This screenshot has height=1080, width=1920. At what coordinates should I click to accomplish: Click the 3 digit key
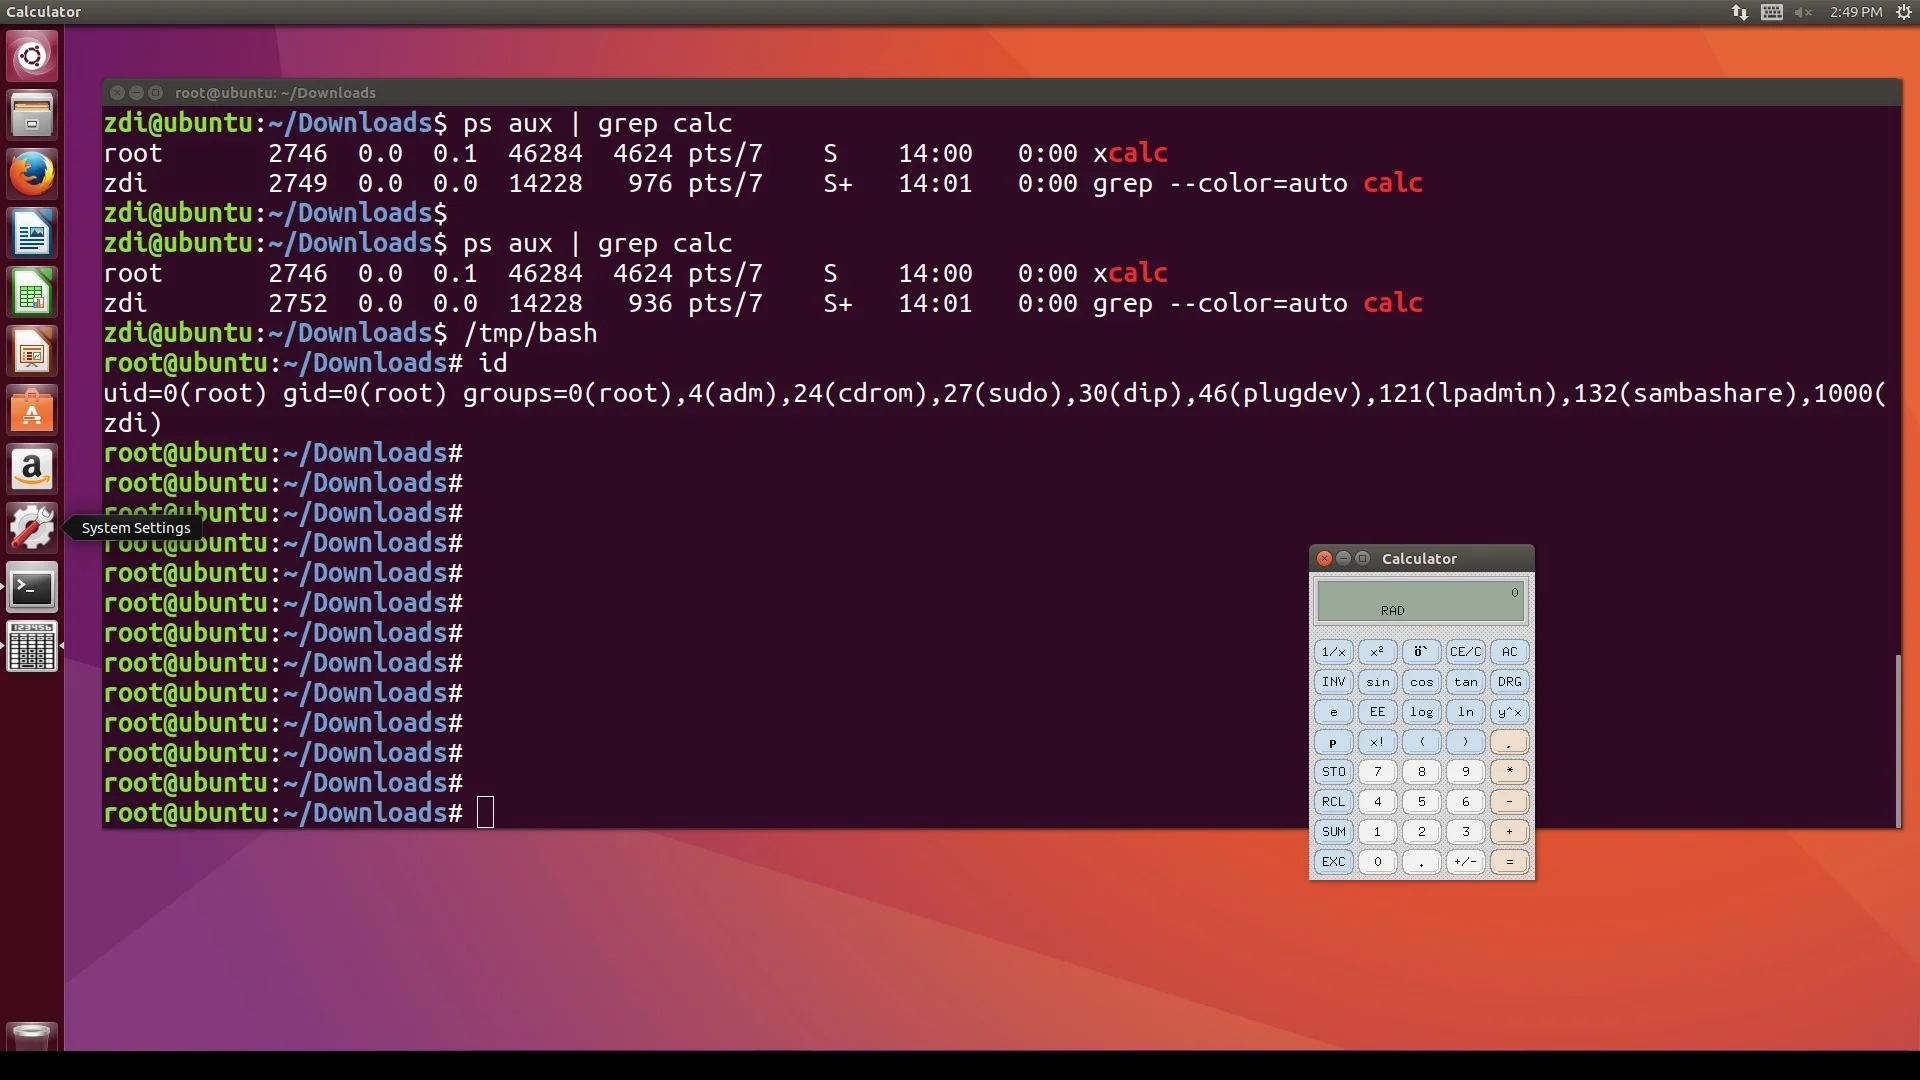tap(1466, 832)
